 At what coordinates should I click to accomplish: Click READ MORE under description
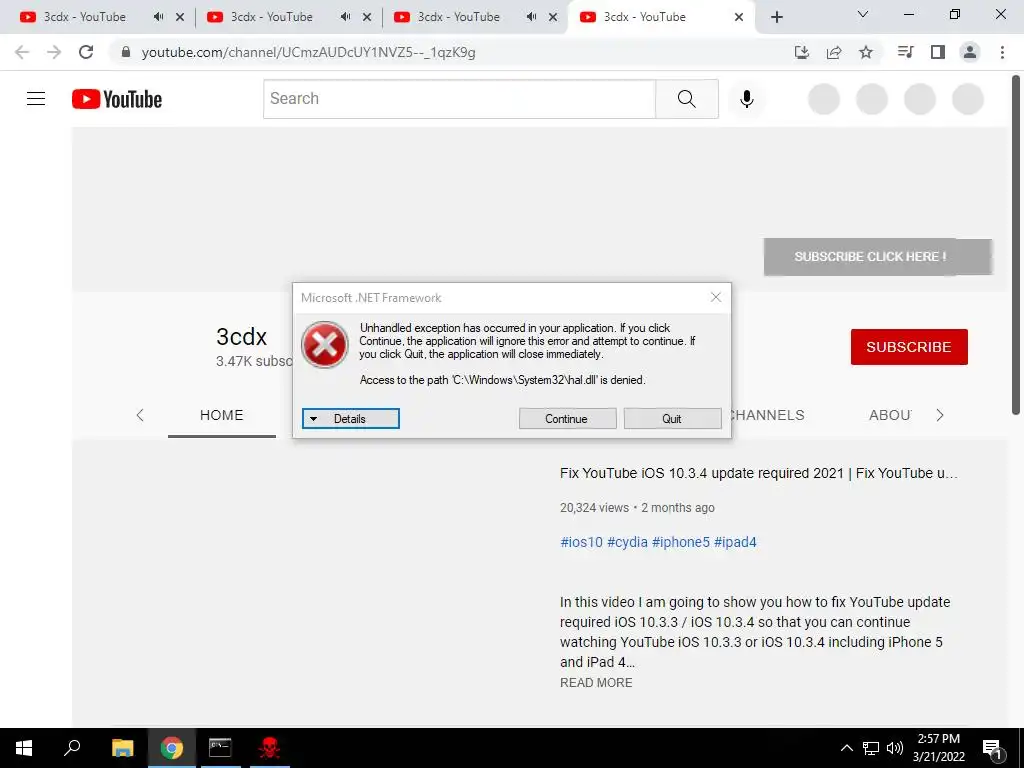(596, 682)
